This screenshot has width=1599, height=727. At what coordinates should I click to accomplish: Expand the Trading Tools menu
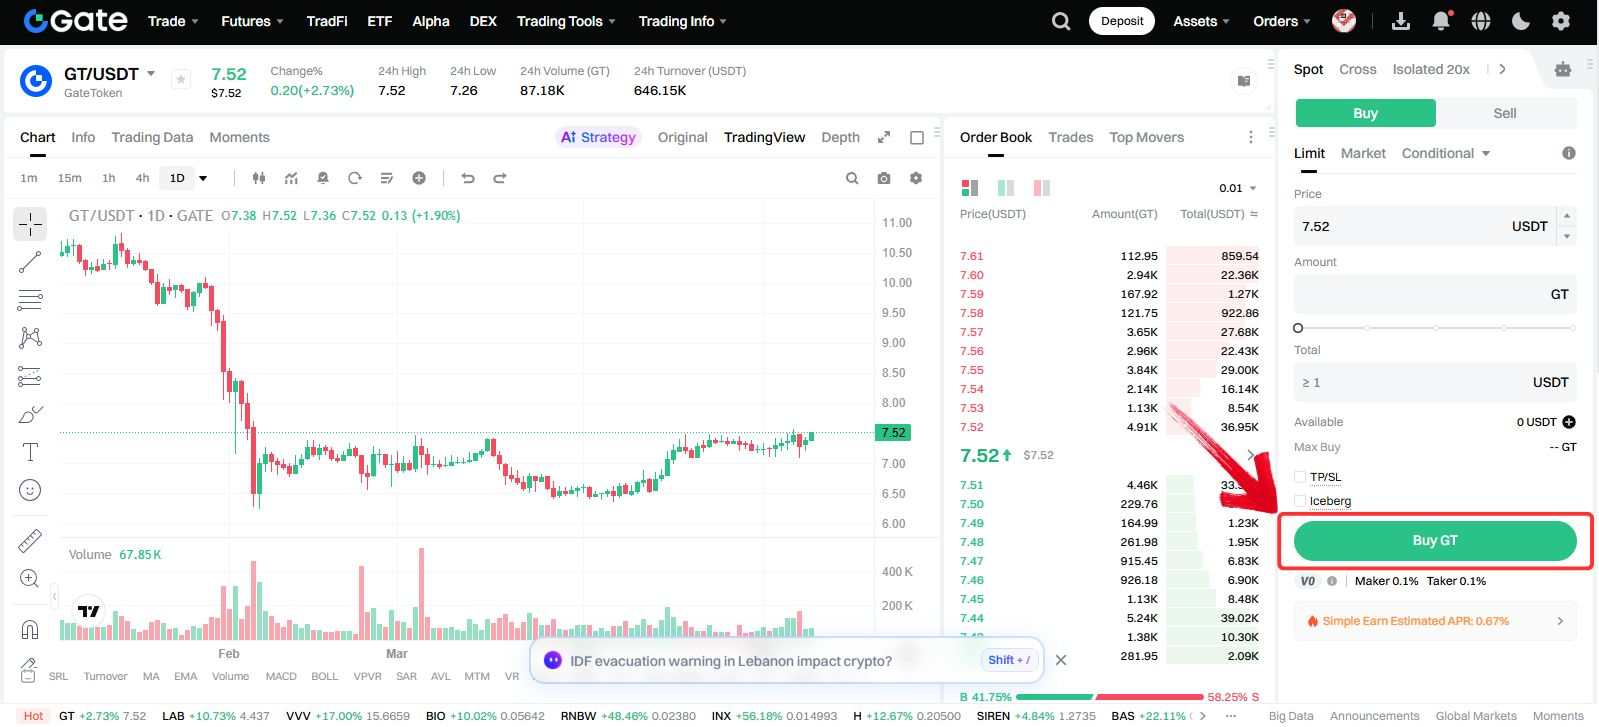[x=566, y=21]
